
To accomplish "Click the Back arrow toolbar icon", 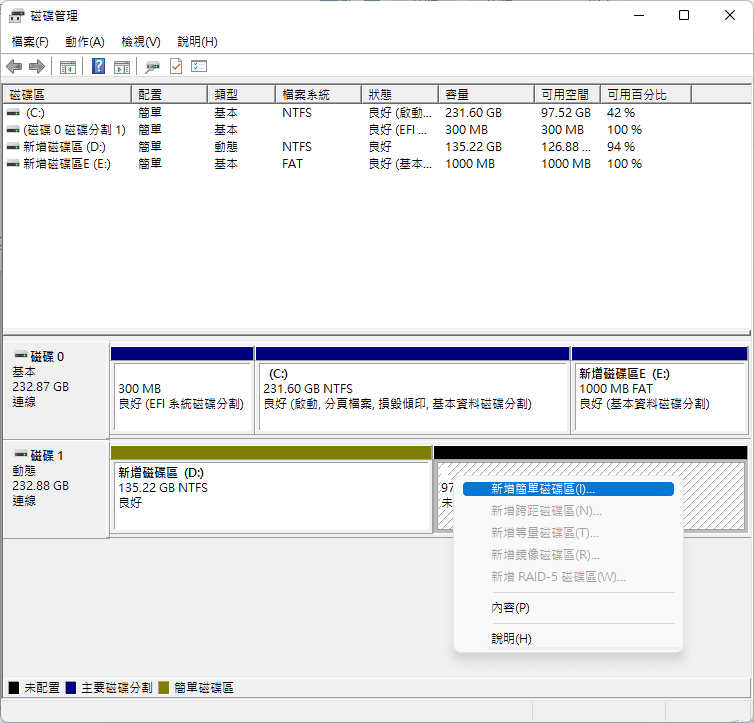I will tap(14, 67).
